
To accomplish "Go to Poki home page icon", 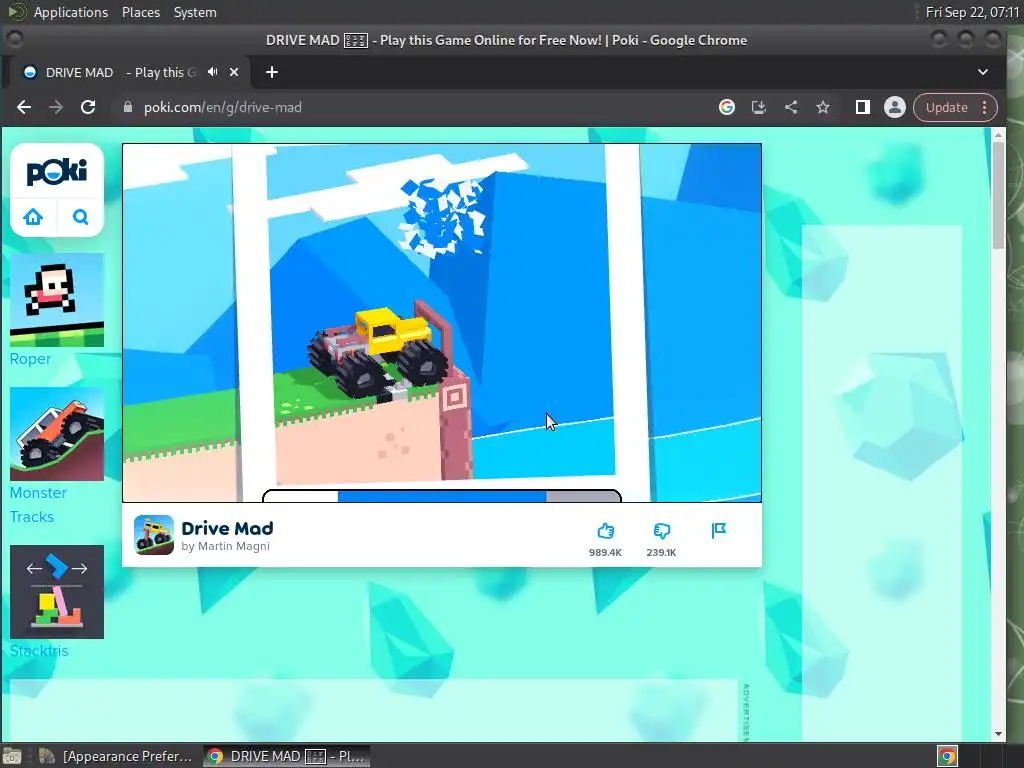I will (x=33, y=217).
